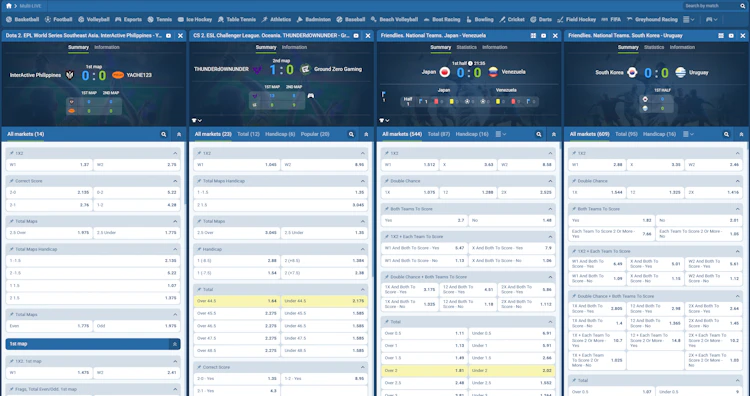The width and height of the screenshot is (750, 396).
Task: Open video stream for South Korea - Uruguay
Action: pos(731,36)
